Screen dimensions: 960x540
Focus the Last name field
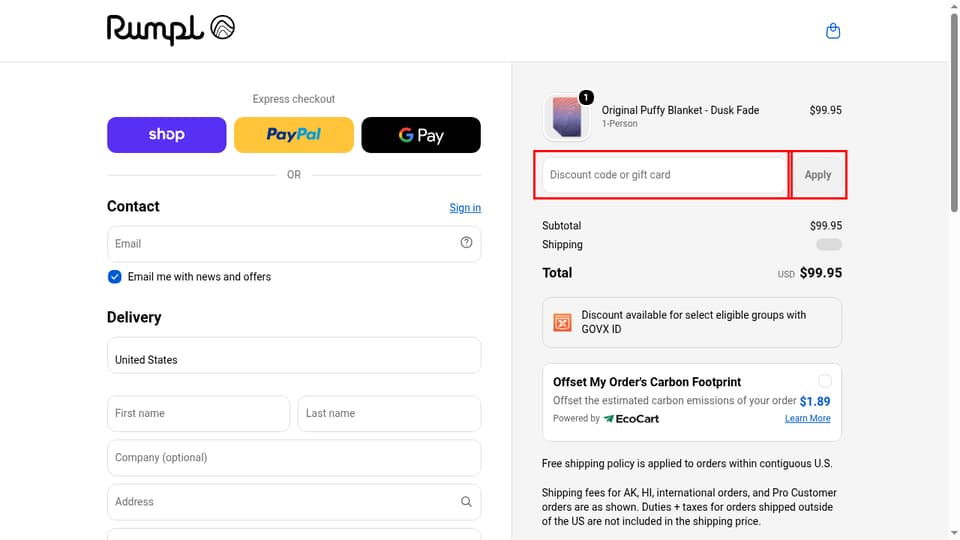pos(389,413)
